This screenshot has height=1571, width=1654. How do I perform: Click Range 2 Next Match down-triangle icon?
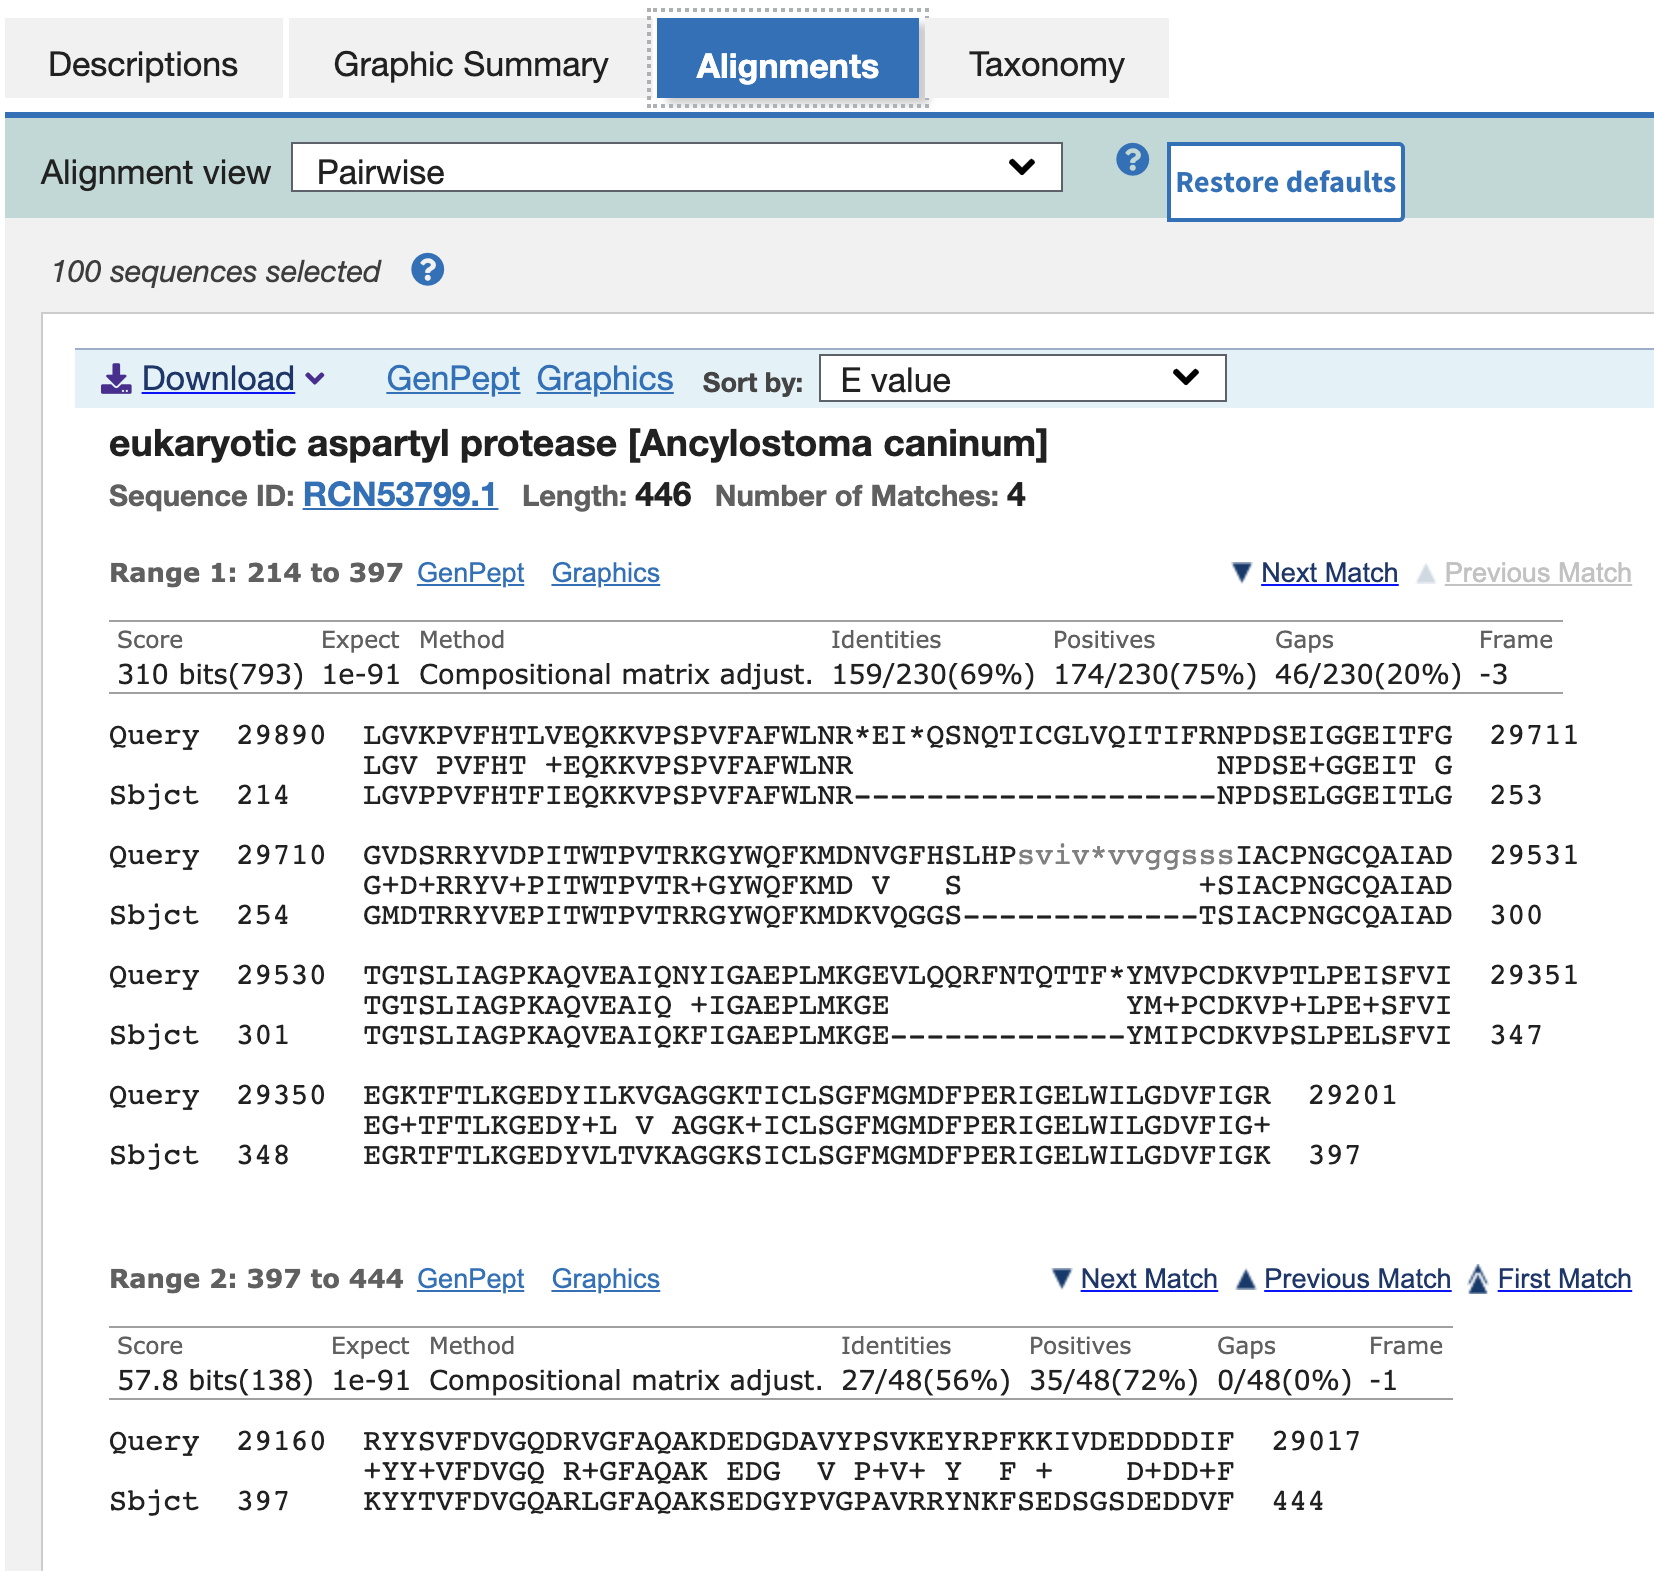click(1062, 1279)
